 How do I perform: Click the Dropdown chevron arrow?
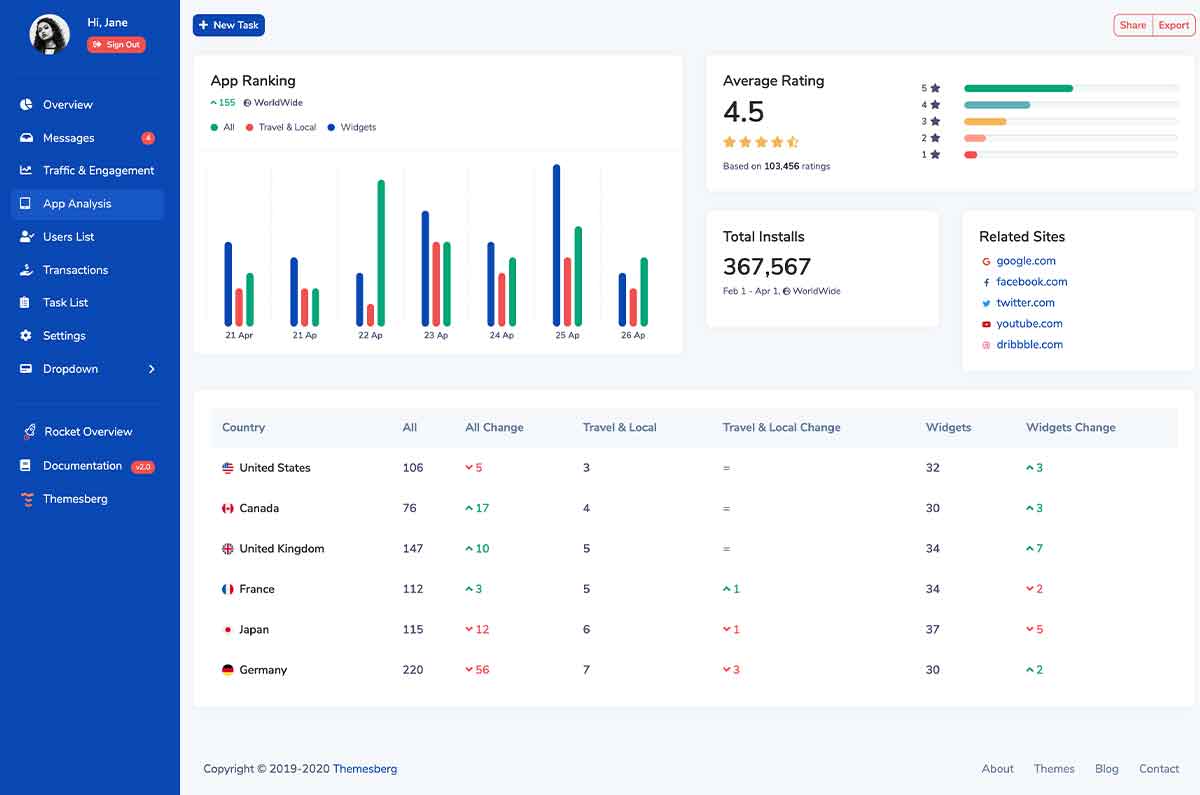click(152, 369)
